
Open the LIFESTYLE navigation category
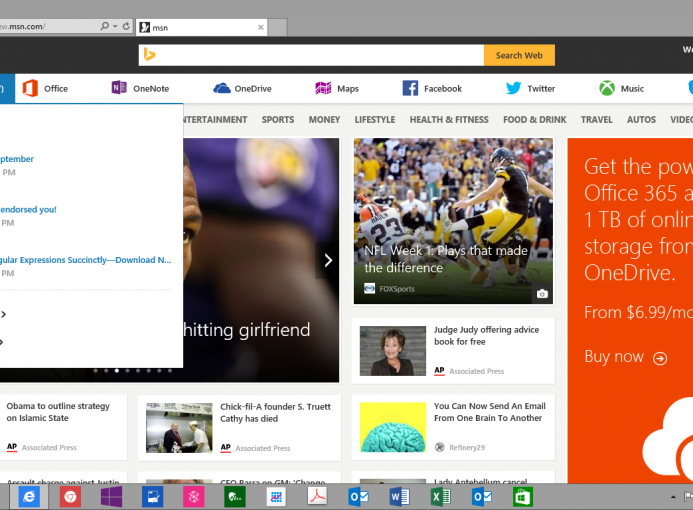[375, 120]
